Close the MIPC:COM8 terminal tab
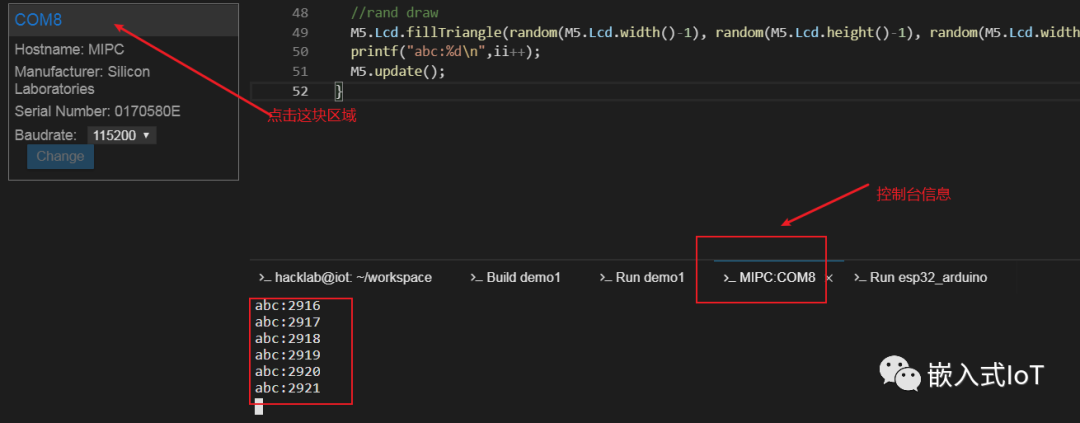Viewport: 1080px width, 423px height. coord(829,278)
